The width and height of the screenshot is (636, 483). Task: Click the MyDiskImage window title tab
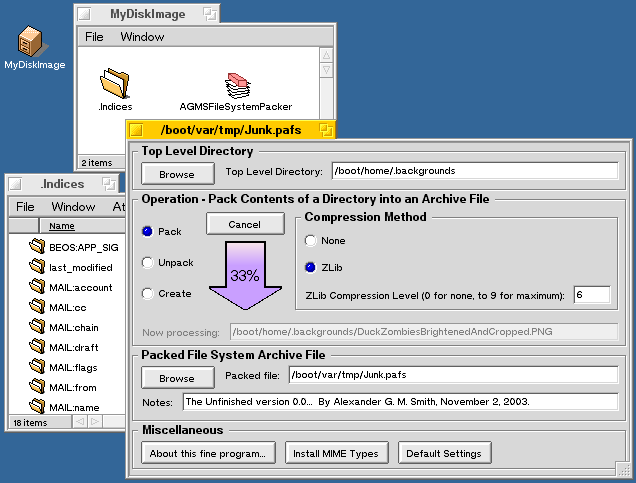[x=148, y=14]
